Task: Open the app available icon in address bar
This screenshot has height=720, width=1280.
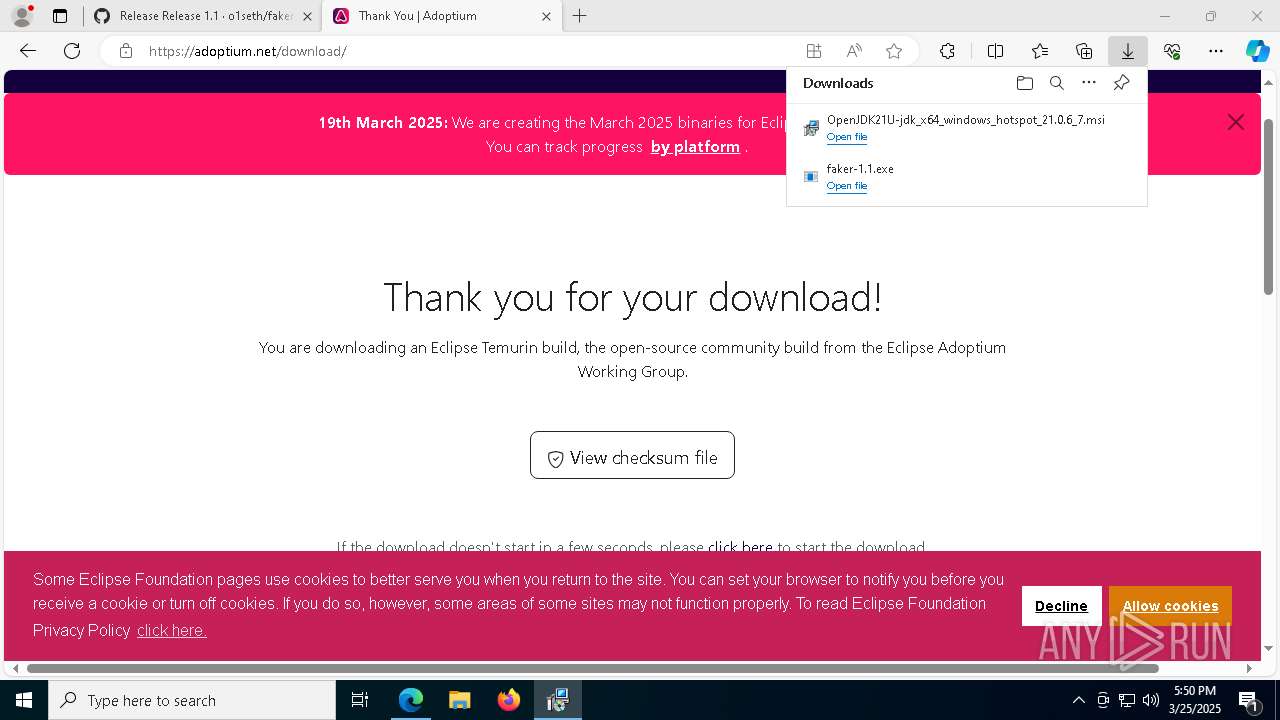Action: (814, 51)
